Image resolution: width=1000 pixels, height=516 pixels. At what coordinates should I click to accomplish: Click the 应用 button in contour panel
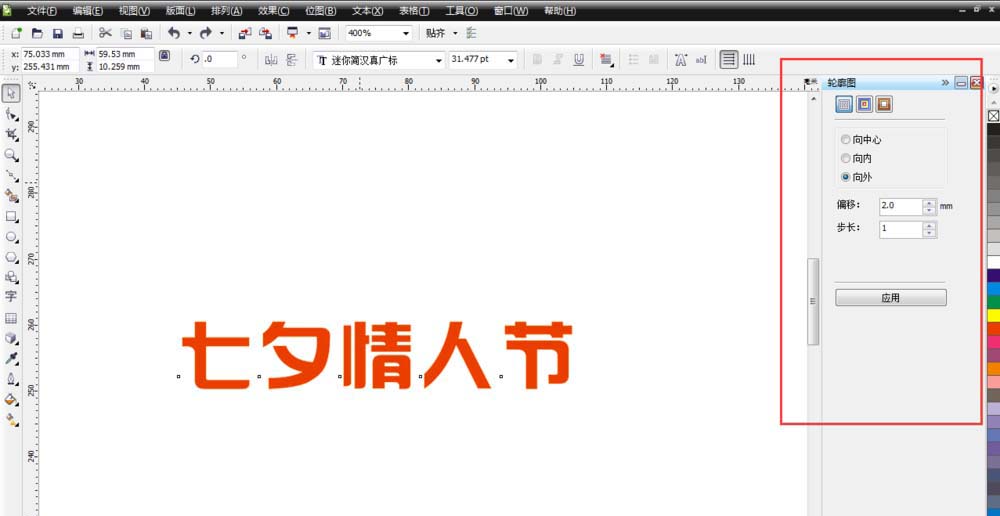tap(890, 298)
